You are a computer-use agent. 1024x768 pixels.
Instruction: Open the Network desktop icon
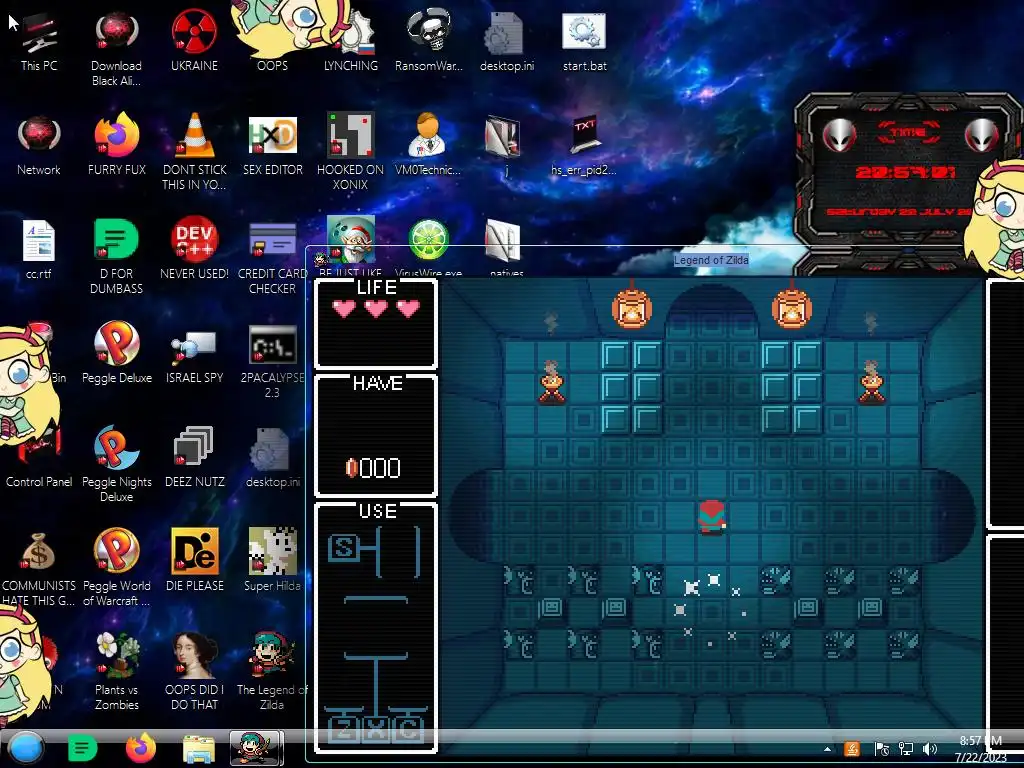(39, 145)
